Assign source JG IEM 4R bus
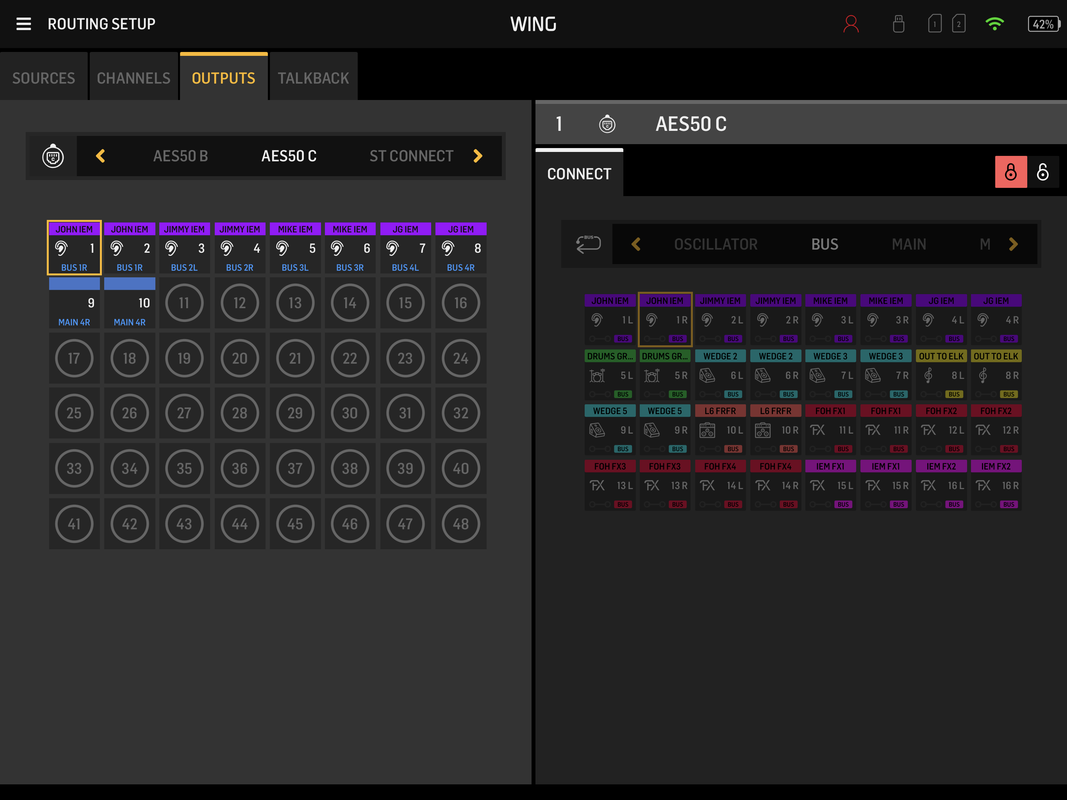1067x800 pixels. 996,319
